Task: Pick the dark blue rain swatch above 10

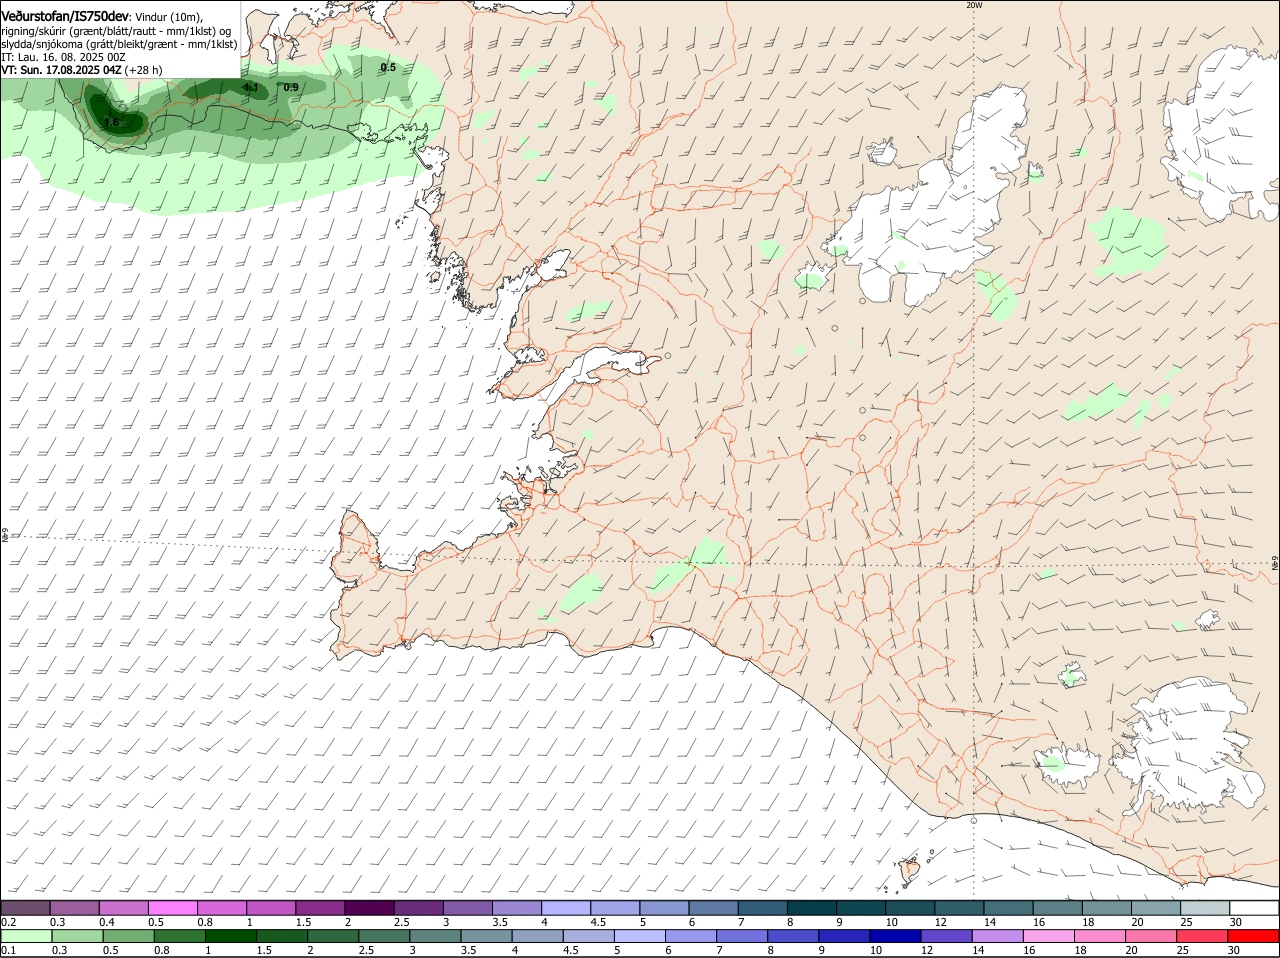Action: [896, 936]
